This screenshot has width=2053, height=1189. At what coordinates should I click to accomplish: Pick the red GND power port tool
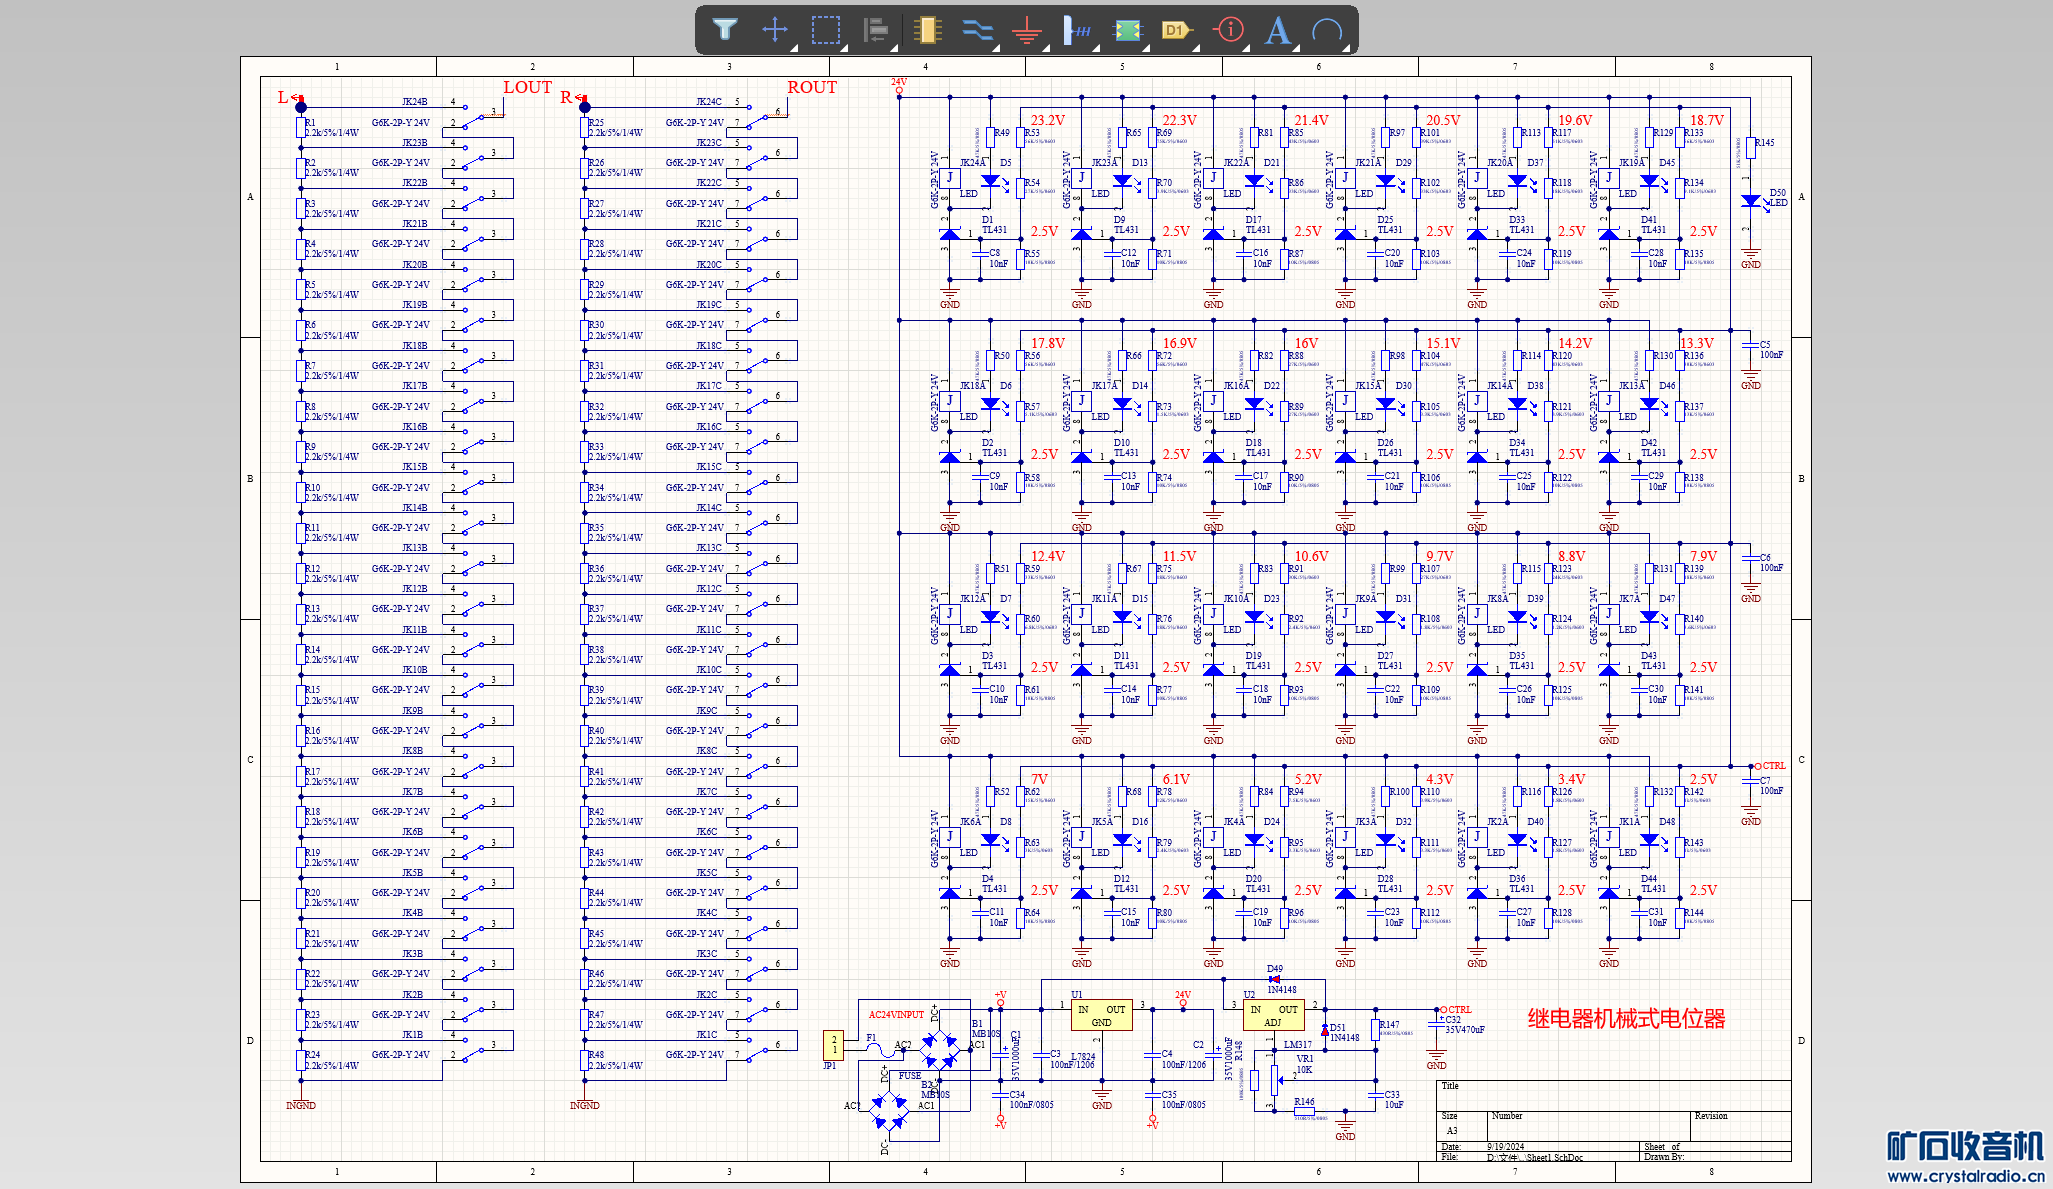click(1027, 31)
